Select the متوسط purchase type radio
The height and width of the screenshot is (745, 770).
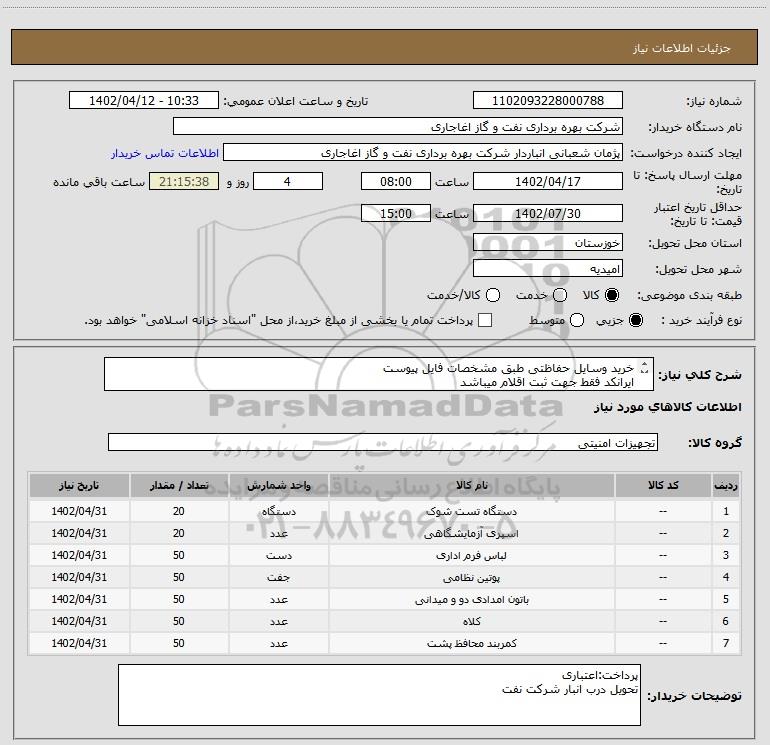[577, 321]
